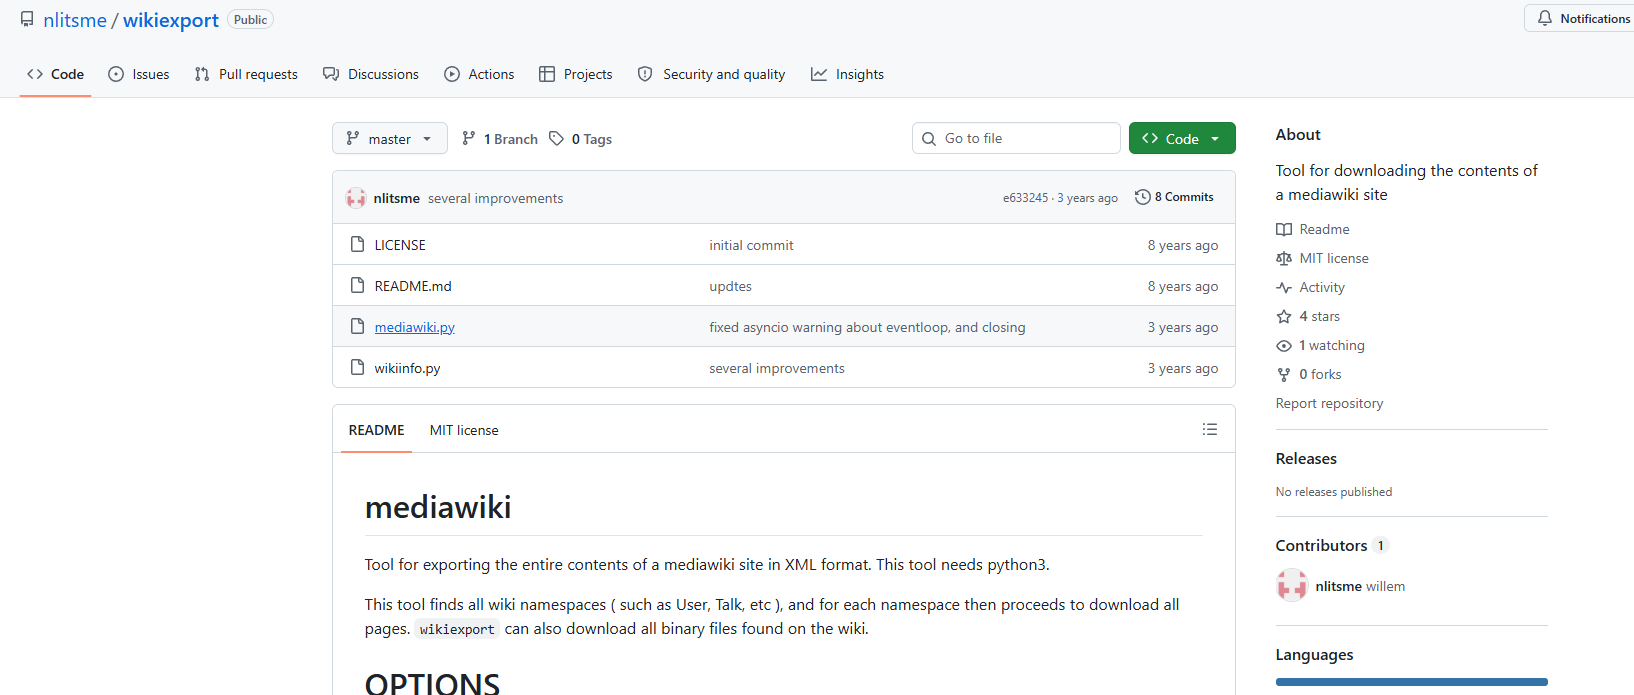Click the tag icon beside 0 Tags
Image resolution: width=1634 pixels, height=695 pixels.
(557, 138)
